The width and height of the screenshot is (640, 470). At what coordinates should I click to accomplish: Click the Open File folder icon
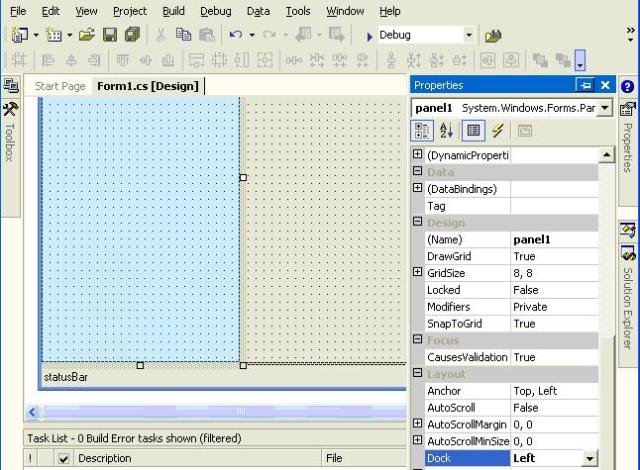pyautogui.click(x=87, y=35)
